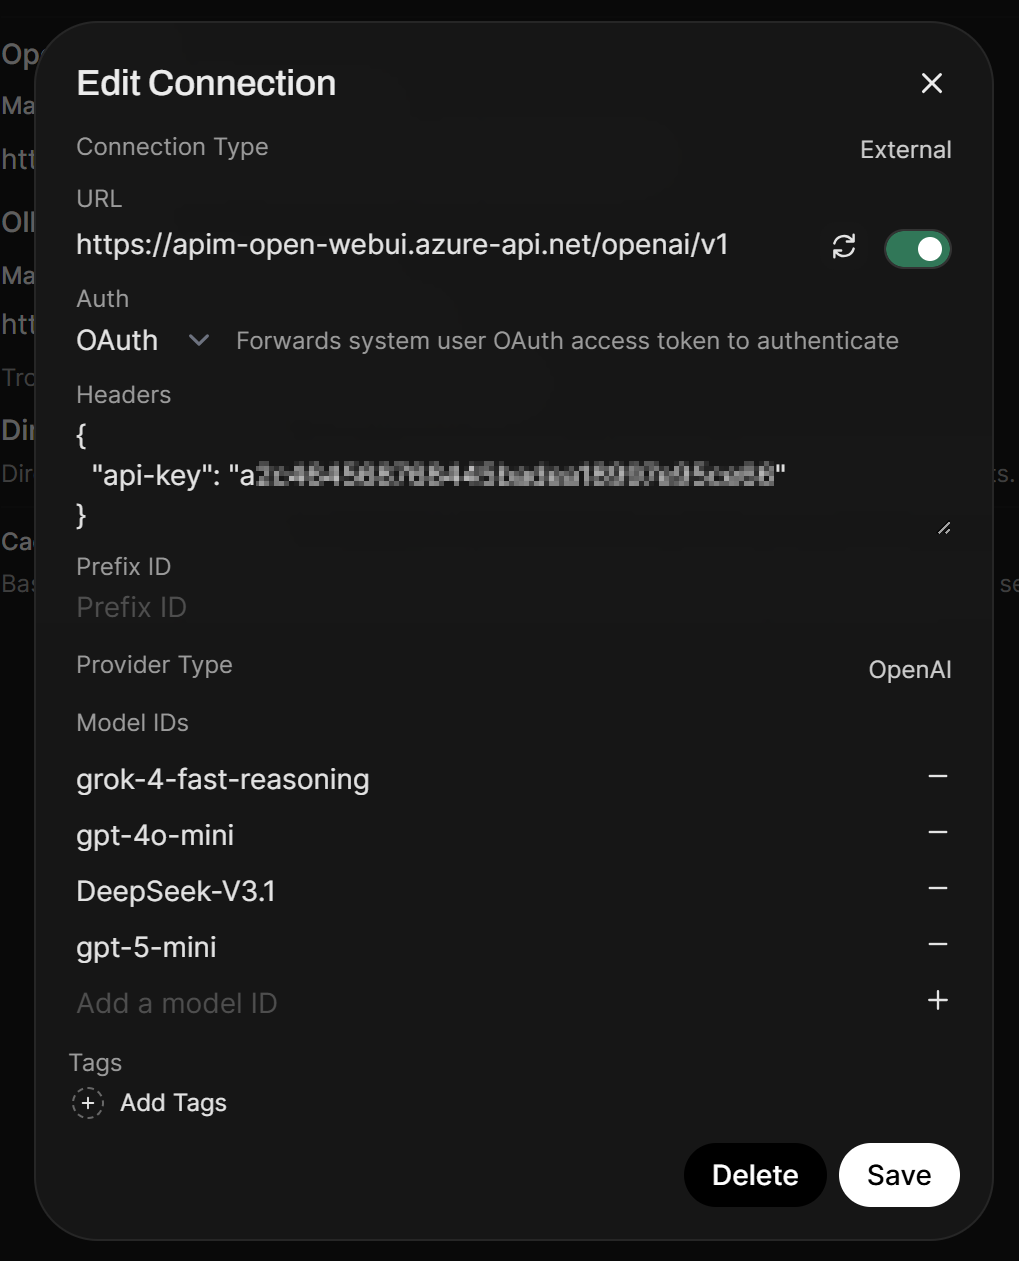This screenshot has height=1261, width=1019.
Task: Click the Prefix ID input field
Action: (400, 608)
